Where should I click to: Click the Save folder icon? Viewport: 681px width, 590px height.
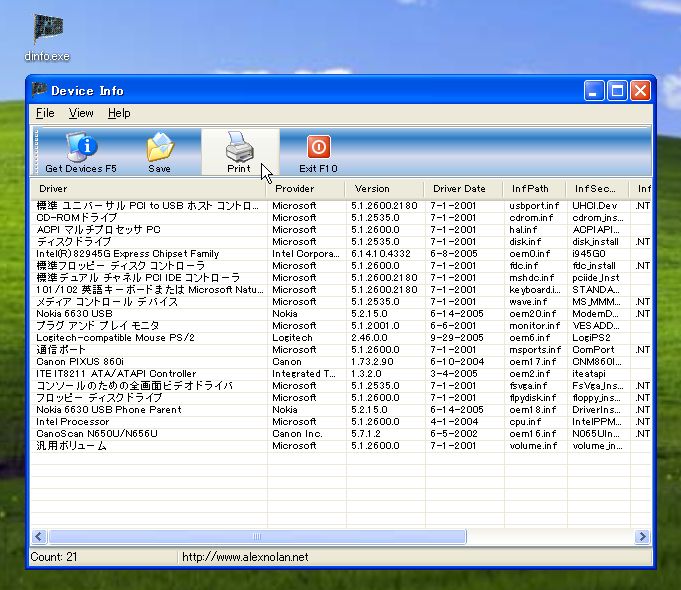pyautogui.click(x=160, y=147)
